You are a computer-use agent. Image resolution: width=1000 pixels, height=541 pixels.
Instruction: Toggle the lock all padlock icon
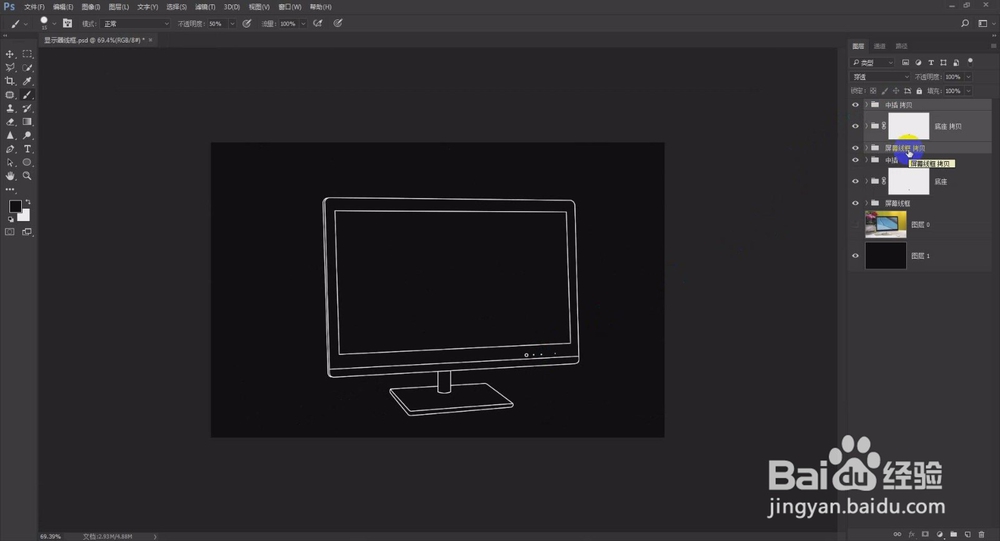pyautogui.click(x=919, y=91)
